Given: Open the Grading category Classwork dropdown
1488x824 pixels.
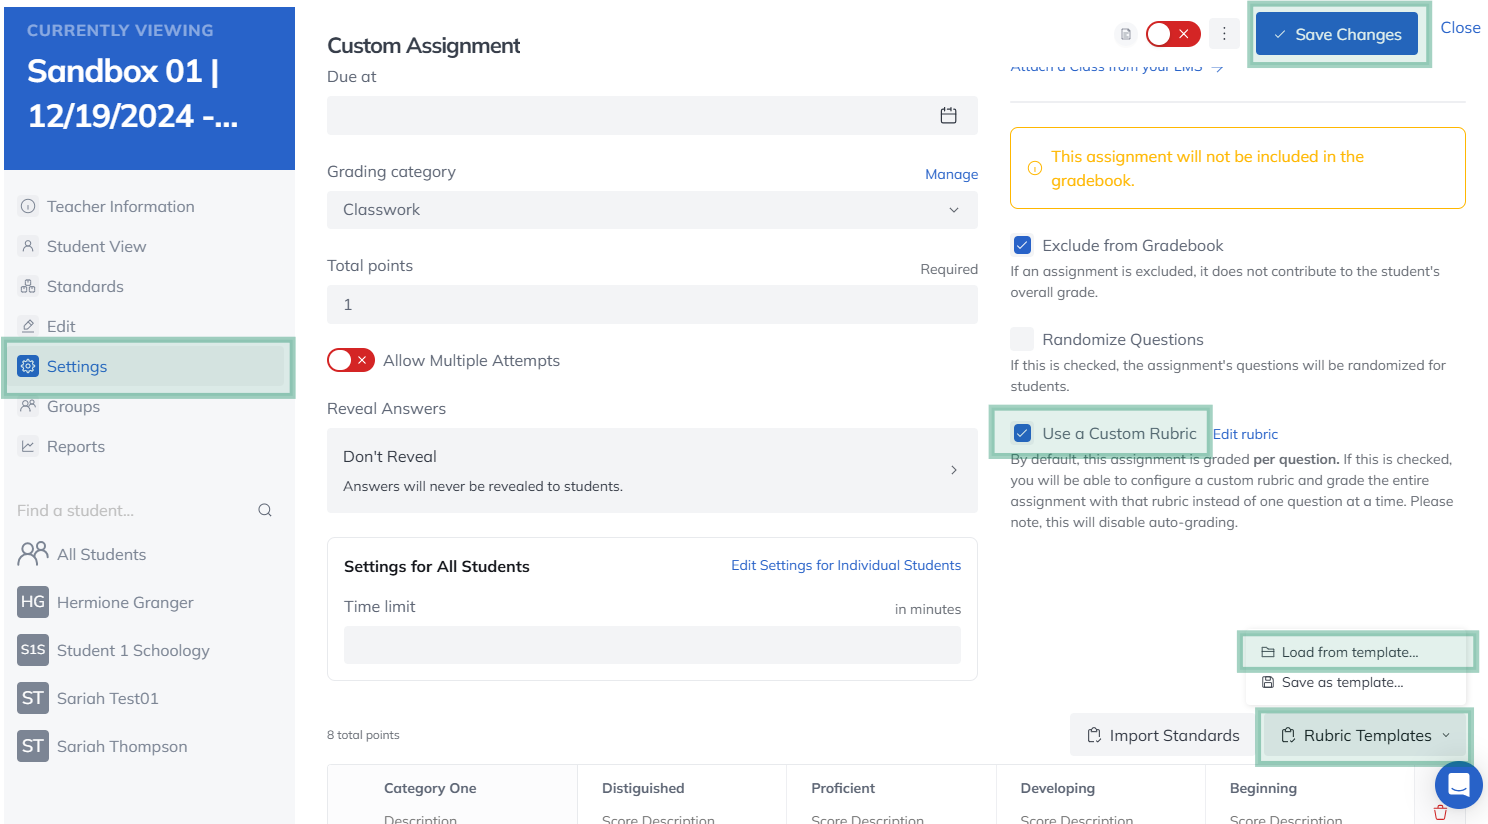Looking at the screenshot, I should (652, 210).
